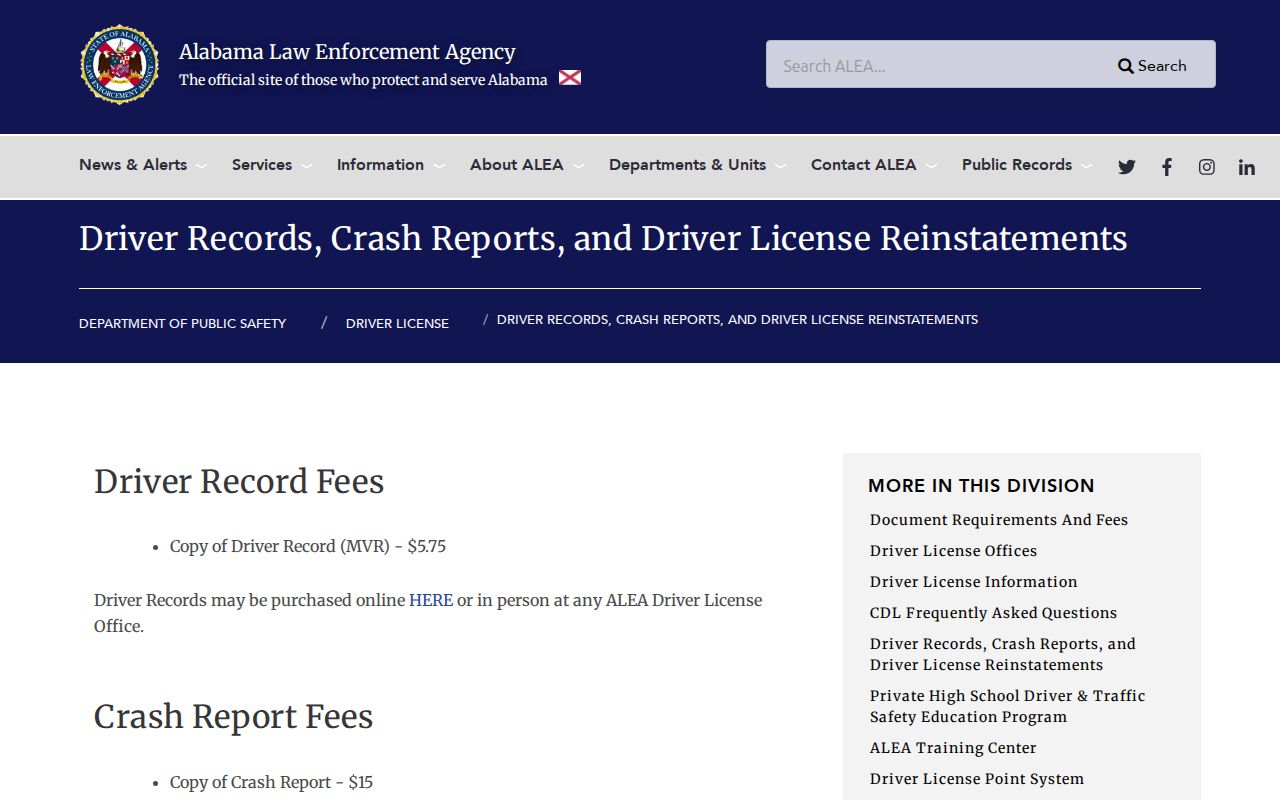Open the Departments & Units menu
This screenshot has height=800, width=1280.
tap(698, 165)
